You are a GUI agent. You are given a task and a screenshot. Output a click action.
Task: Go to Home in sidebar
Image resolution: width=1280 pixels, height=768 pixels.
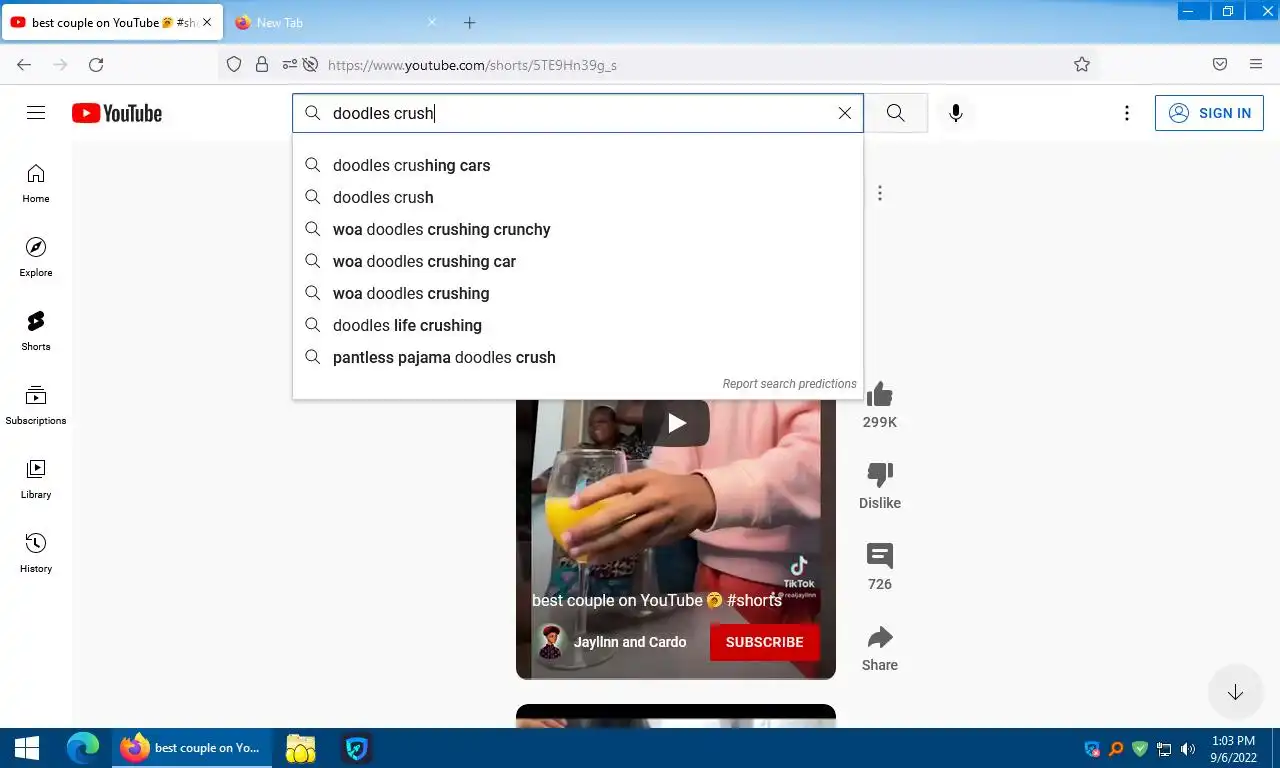click(x=36, y=183)
